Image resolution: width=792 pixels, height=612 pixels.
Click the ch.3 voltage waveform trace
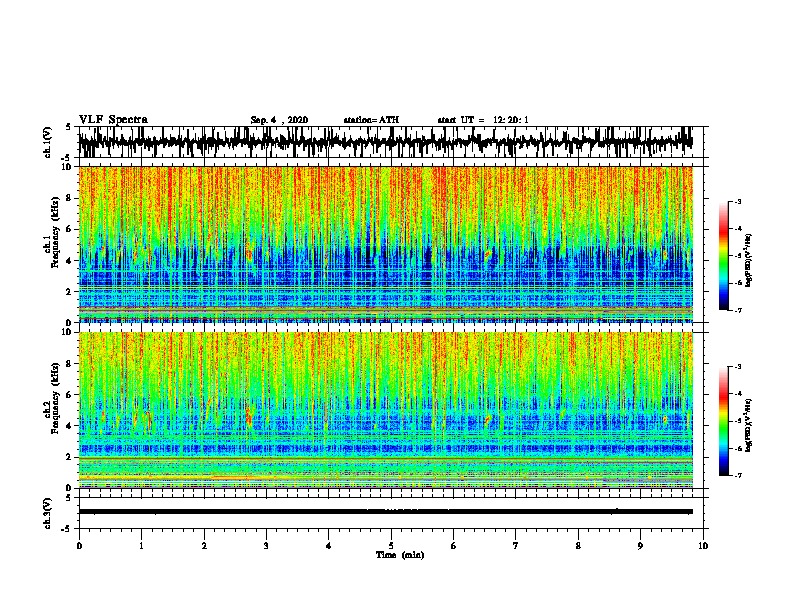(385, 512)
